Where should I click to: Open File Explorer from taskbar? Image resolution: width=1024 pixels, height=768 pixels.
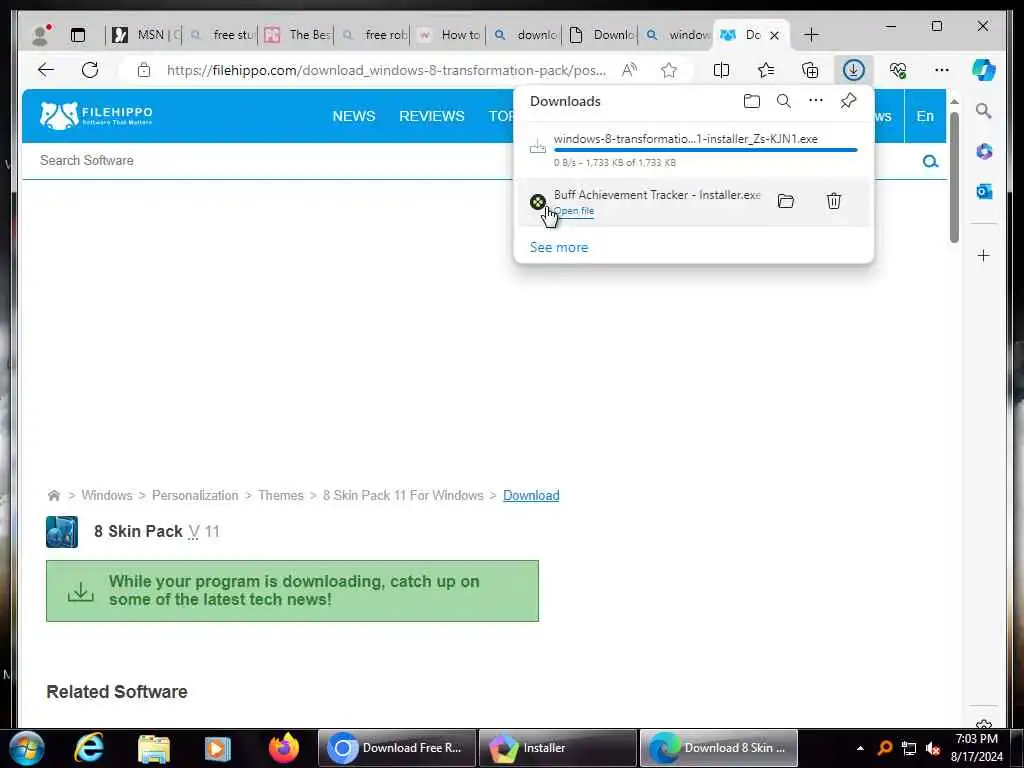154,748
